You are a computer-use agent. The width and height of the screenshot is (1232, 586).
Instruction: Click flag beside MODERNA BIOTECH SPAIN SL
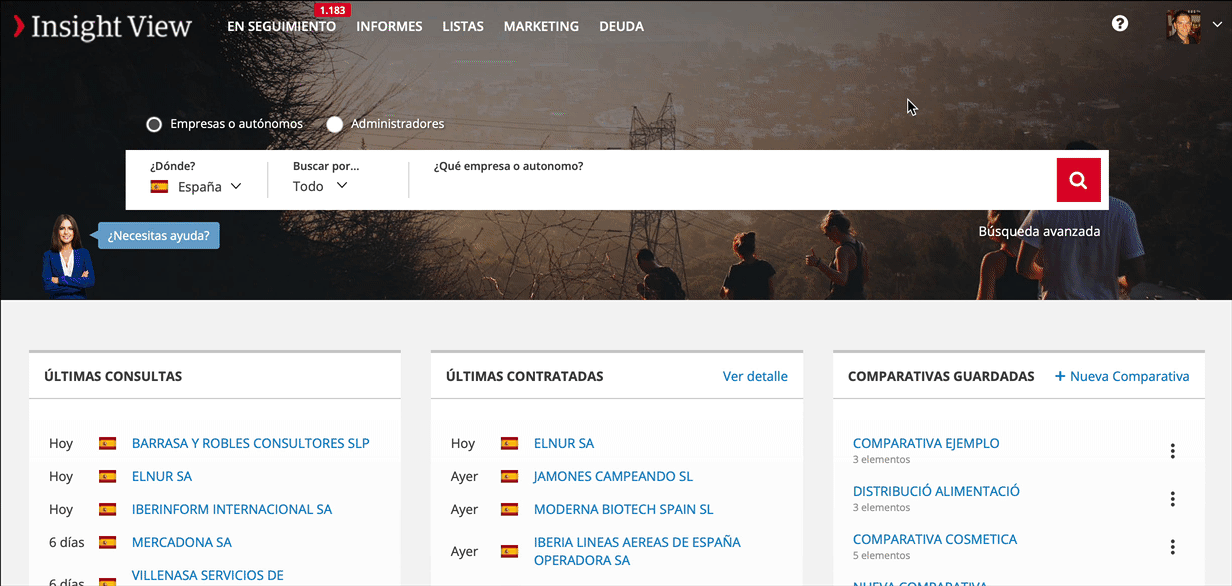tap(510, 509)
